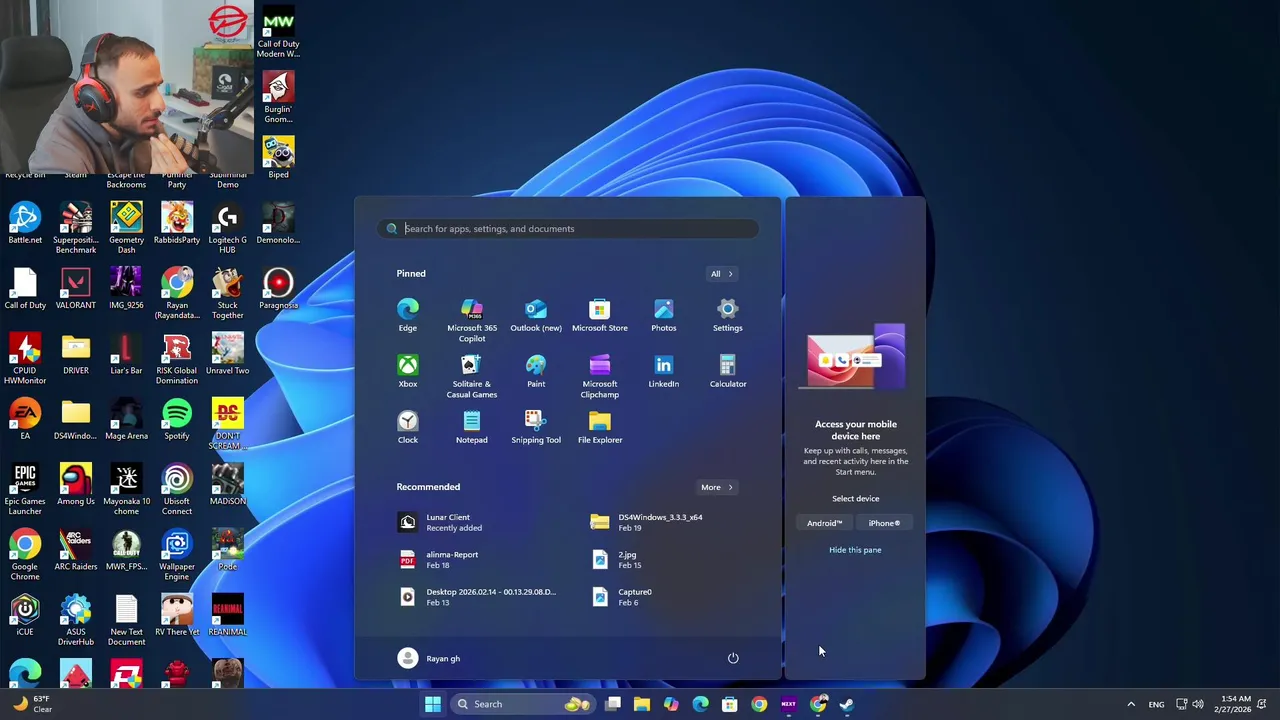Open Edge from the pinned apps
The width and height of the screenshot is (1280, 720).
click(x=408, y=316)
